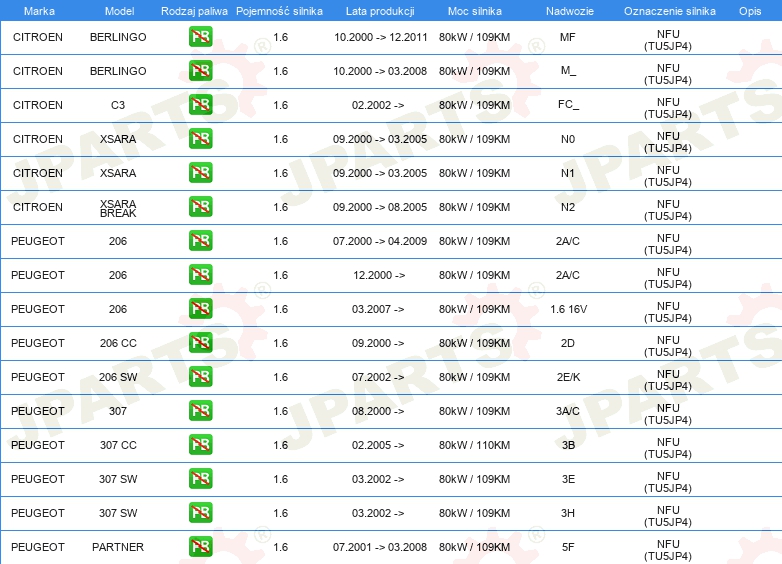Click the Pojemność silnika column header

click(279, 11)
